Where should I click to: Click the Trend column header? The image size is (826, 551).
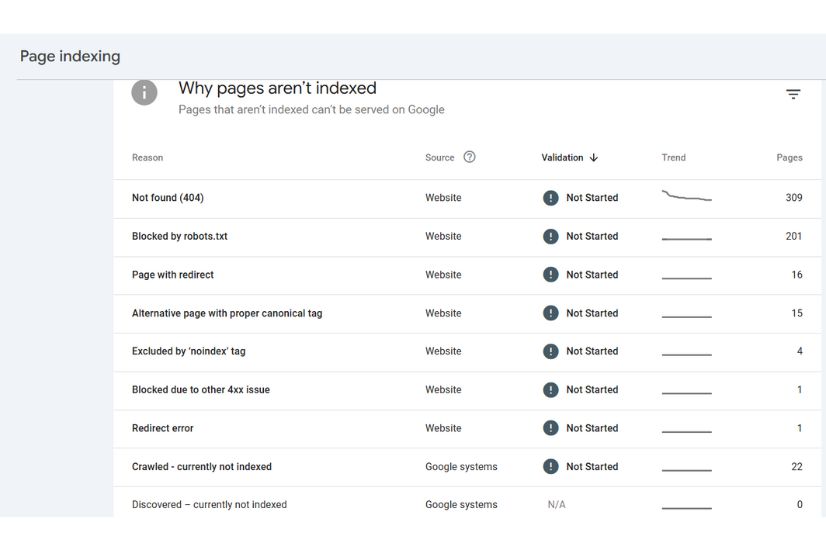tap(673, 158)
